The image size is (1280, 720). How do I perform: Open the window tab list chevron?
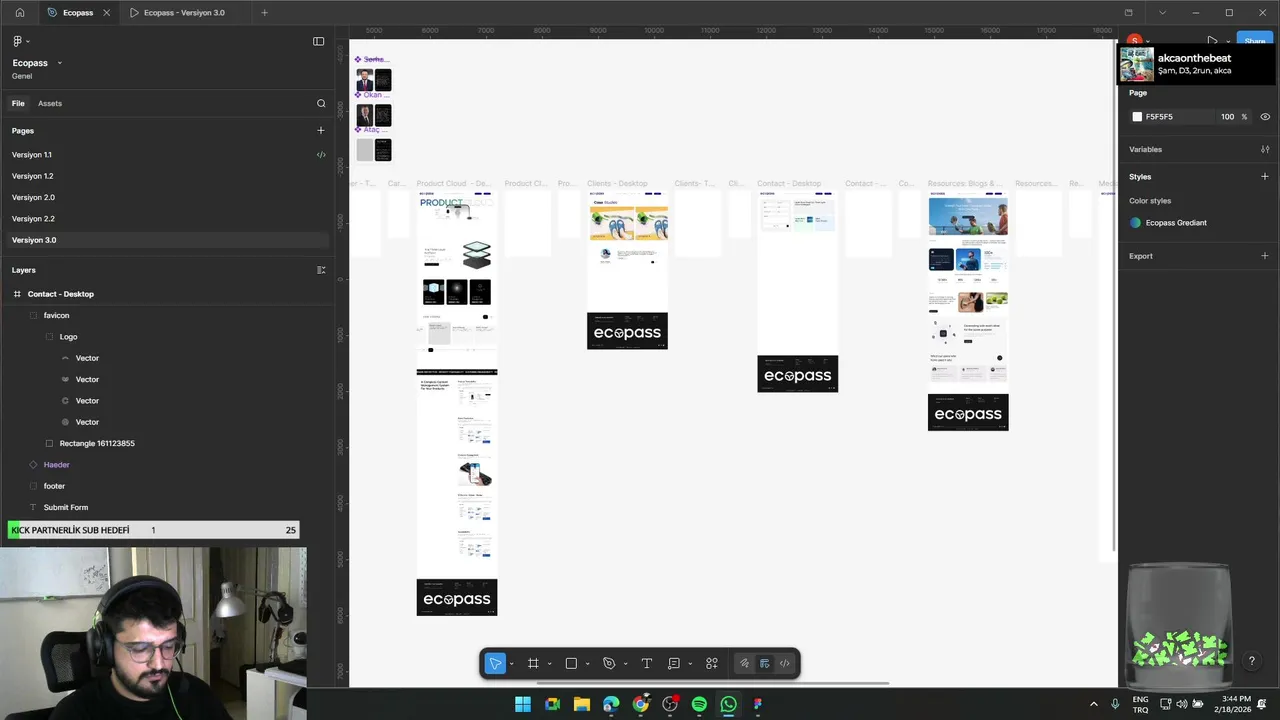(1162, 13)
